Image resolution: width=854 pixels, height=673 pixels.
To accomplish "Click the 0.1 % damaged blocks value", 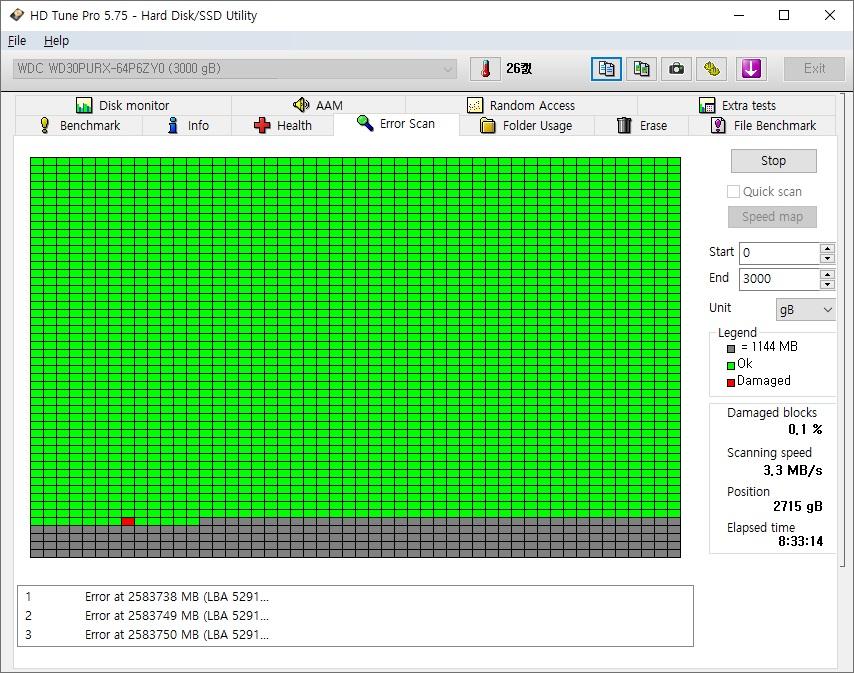I will click(x=805, y=430).
